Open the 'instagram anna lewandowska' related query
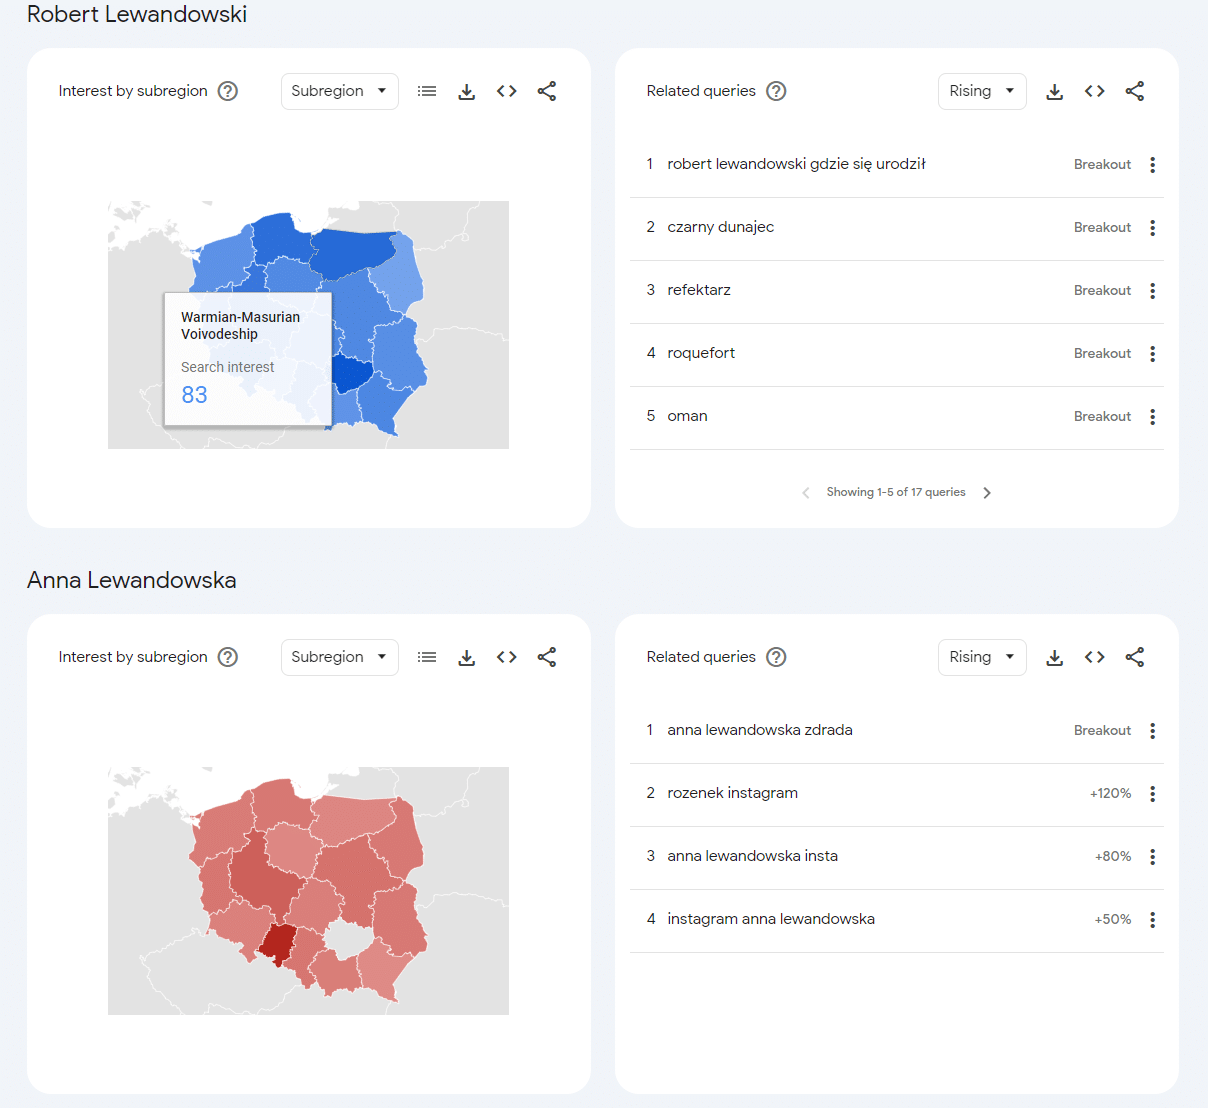Viewport: 1208px width, 1108px height. pyautogui.click(x=771, y=919)
